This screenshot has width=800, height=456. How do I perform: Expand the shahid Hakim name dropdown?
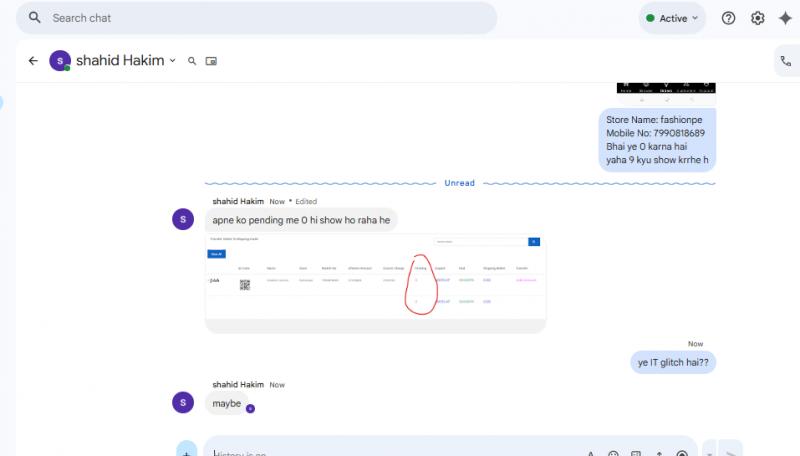(172, 61)
